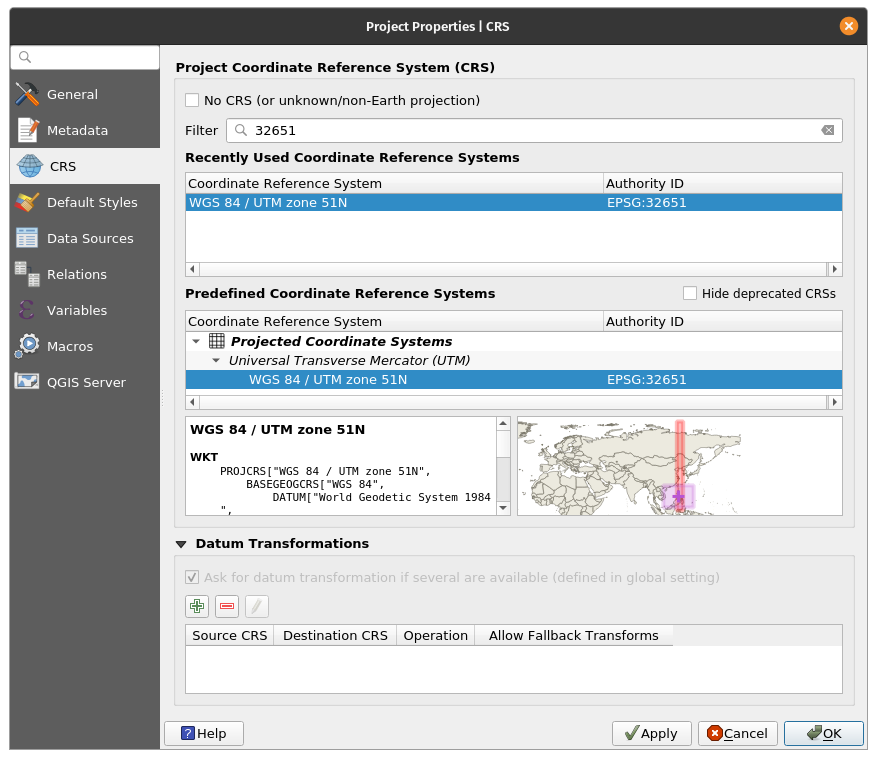Screen dimensions: 877x759
Task: Open the Variables epsilon icon
Action: click(27, 310)
